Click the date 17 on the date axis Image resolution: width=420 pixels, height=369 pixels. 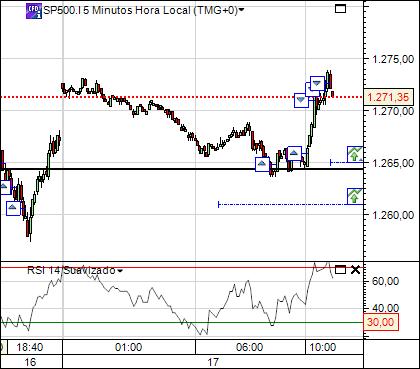(213, 362)
